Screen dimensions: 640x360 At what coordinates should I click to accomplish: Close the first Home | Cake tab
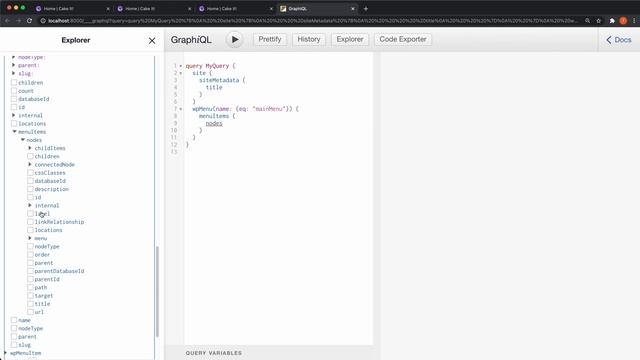[108, 9]
